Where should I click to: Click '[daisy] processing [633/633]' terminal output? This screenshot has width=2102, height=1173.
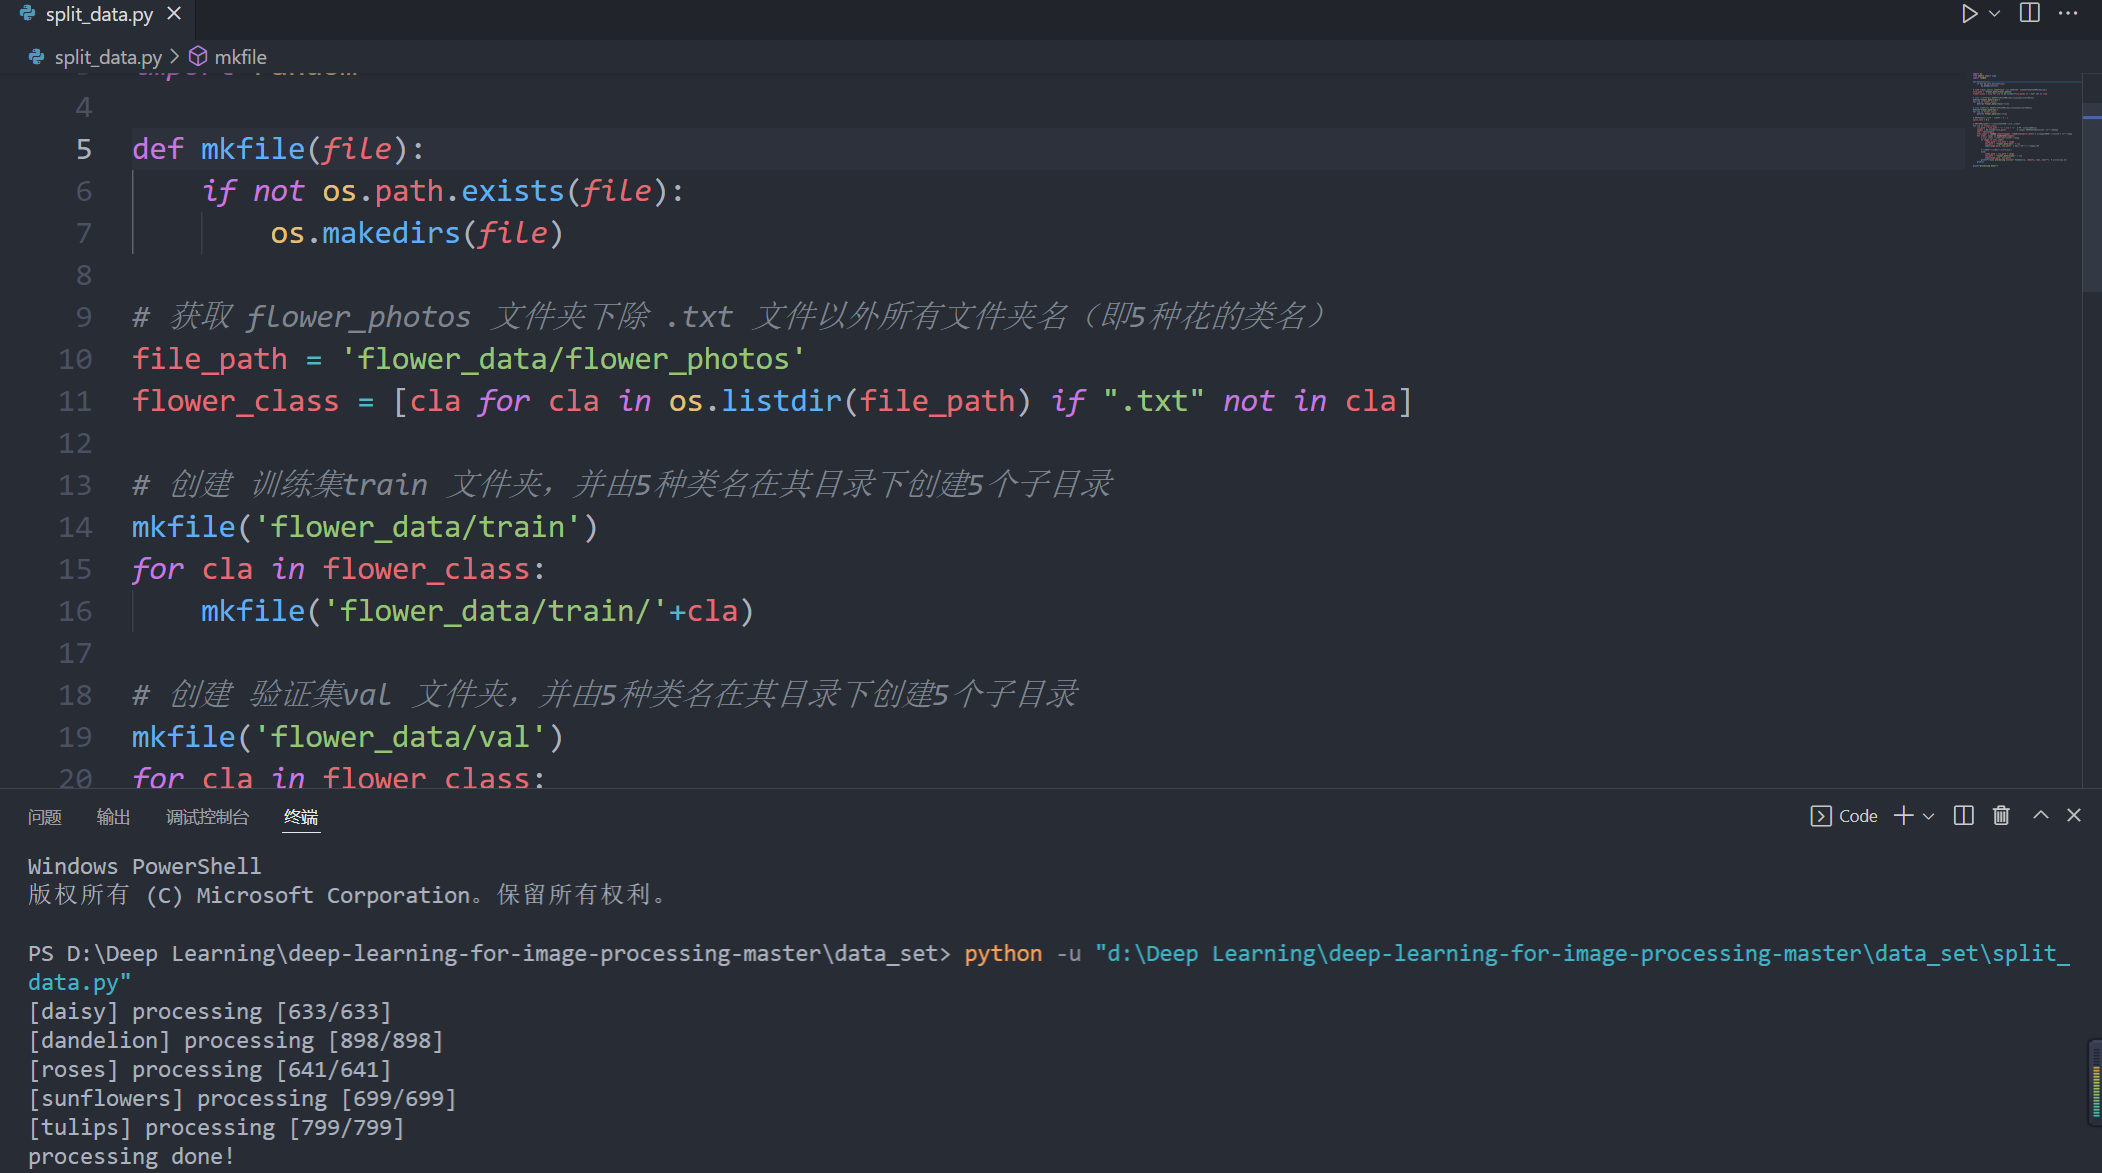pyautogui.click(x=210, y=1011)
